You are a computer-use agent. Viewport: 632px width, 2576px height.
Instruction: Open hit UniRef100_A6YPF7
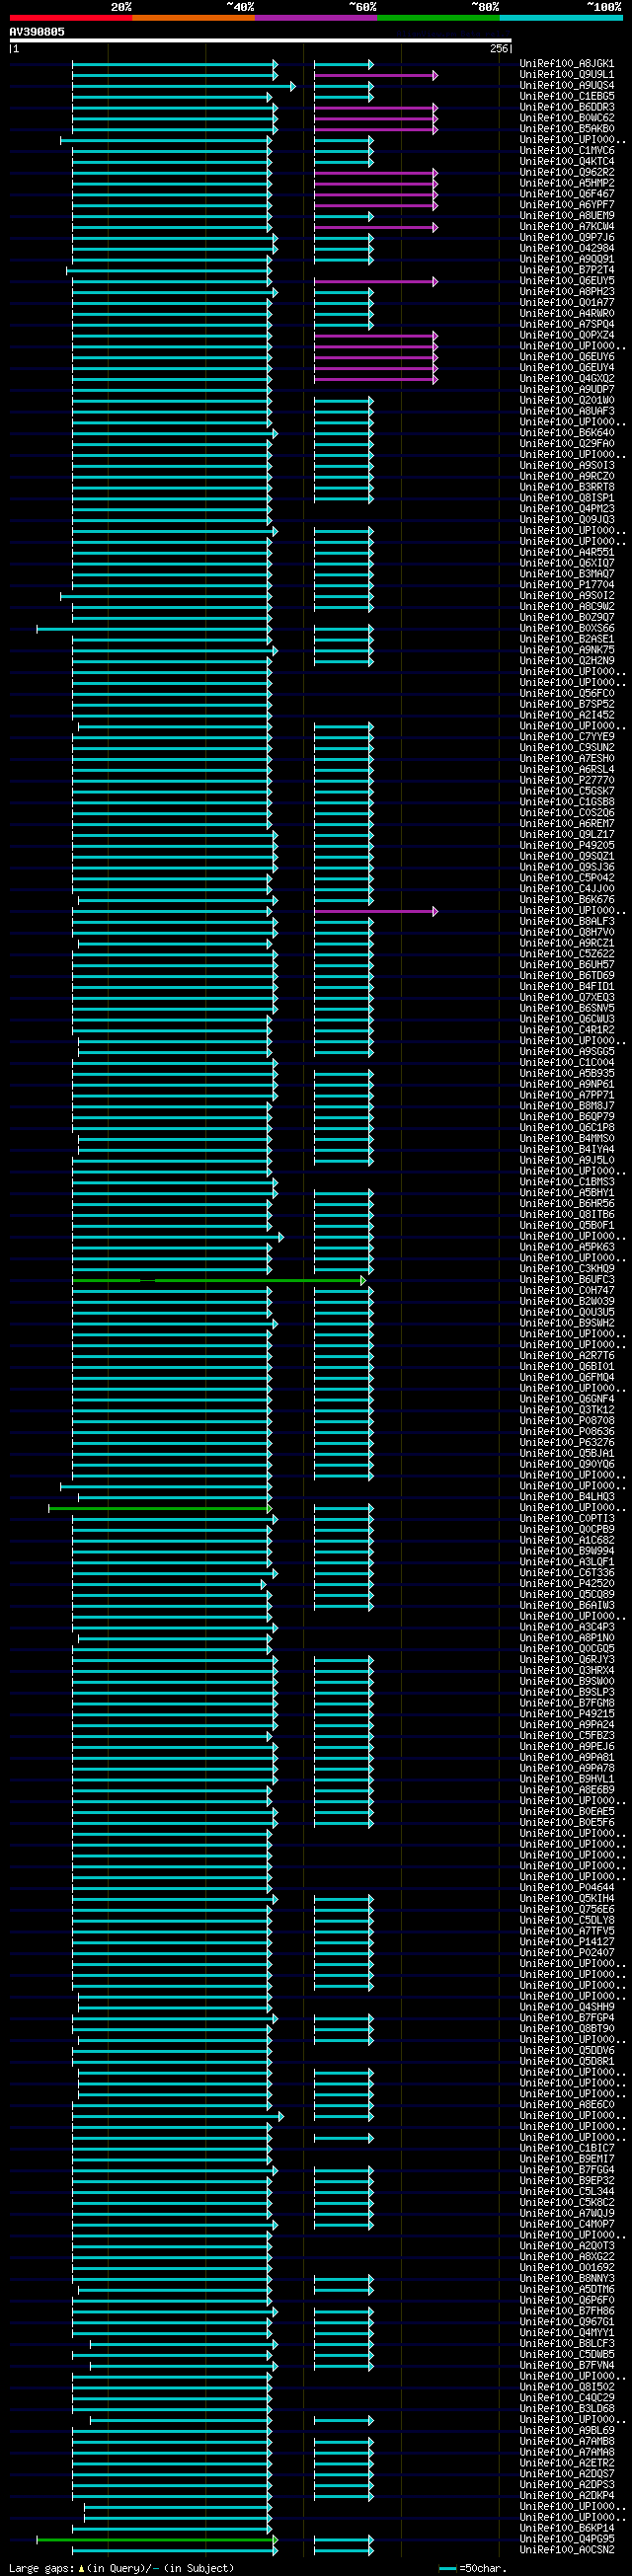point(566,205)
